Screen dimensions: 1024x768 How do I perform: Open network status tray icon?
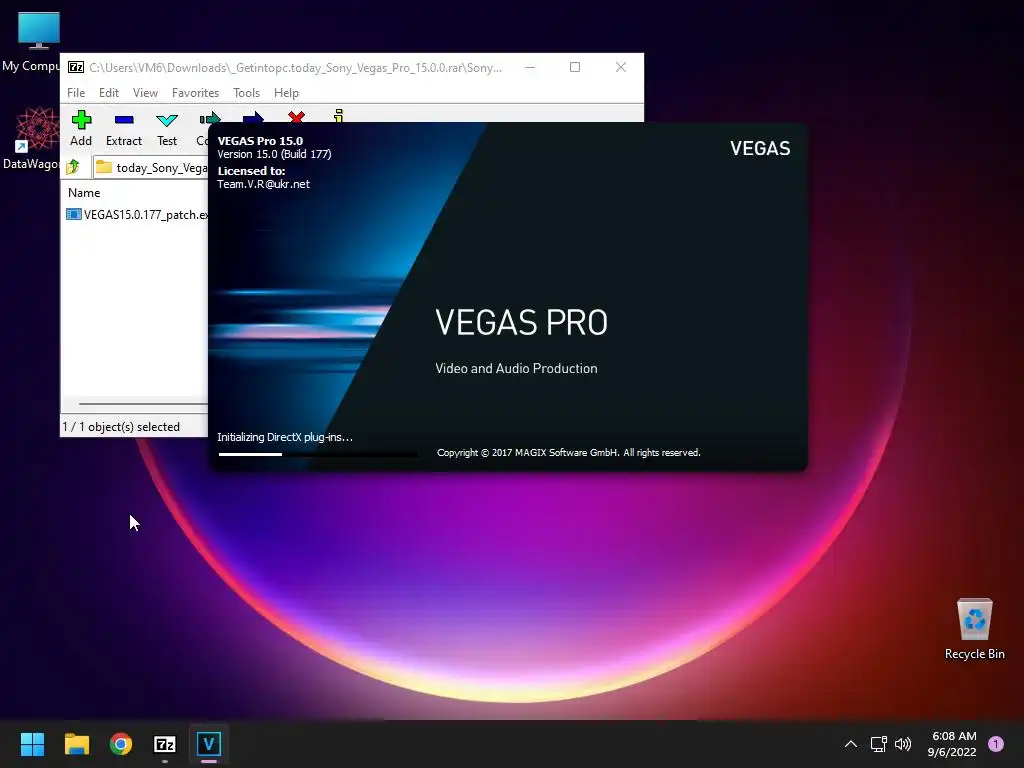(878, 744)
